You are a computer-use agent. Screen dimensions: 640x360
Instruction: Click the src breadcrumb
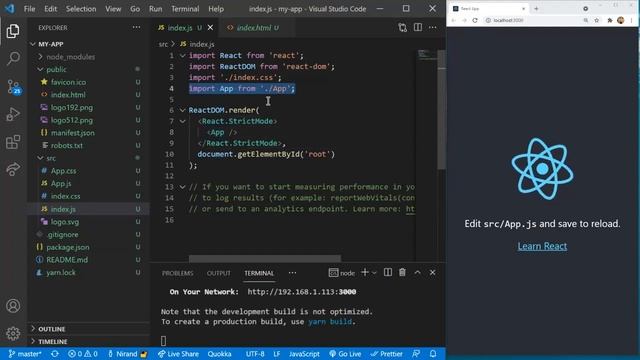point(163,44)
